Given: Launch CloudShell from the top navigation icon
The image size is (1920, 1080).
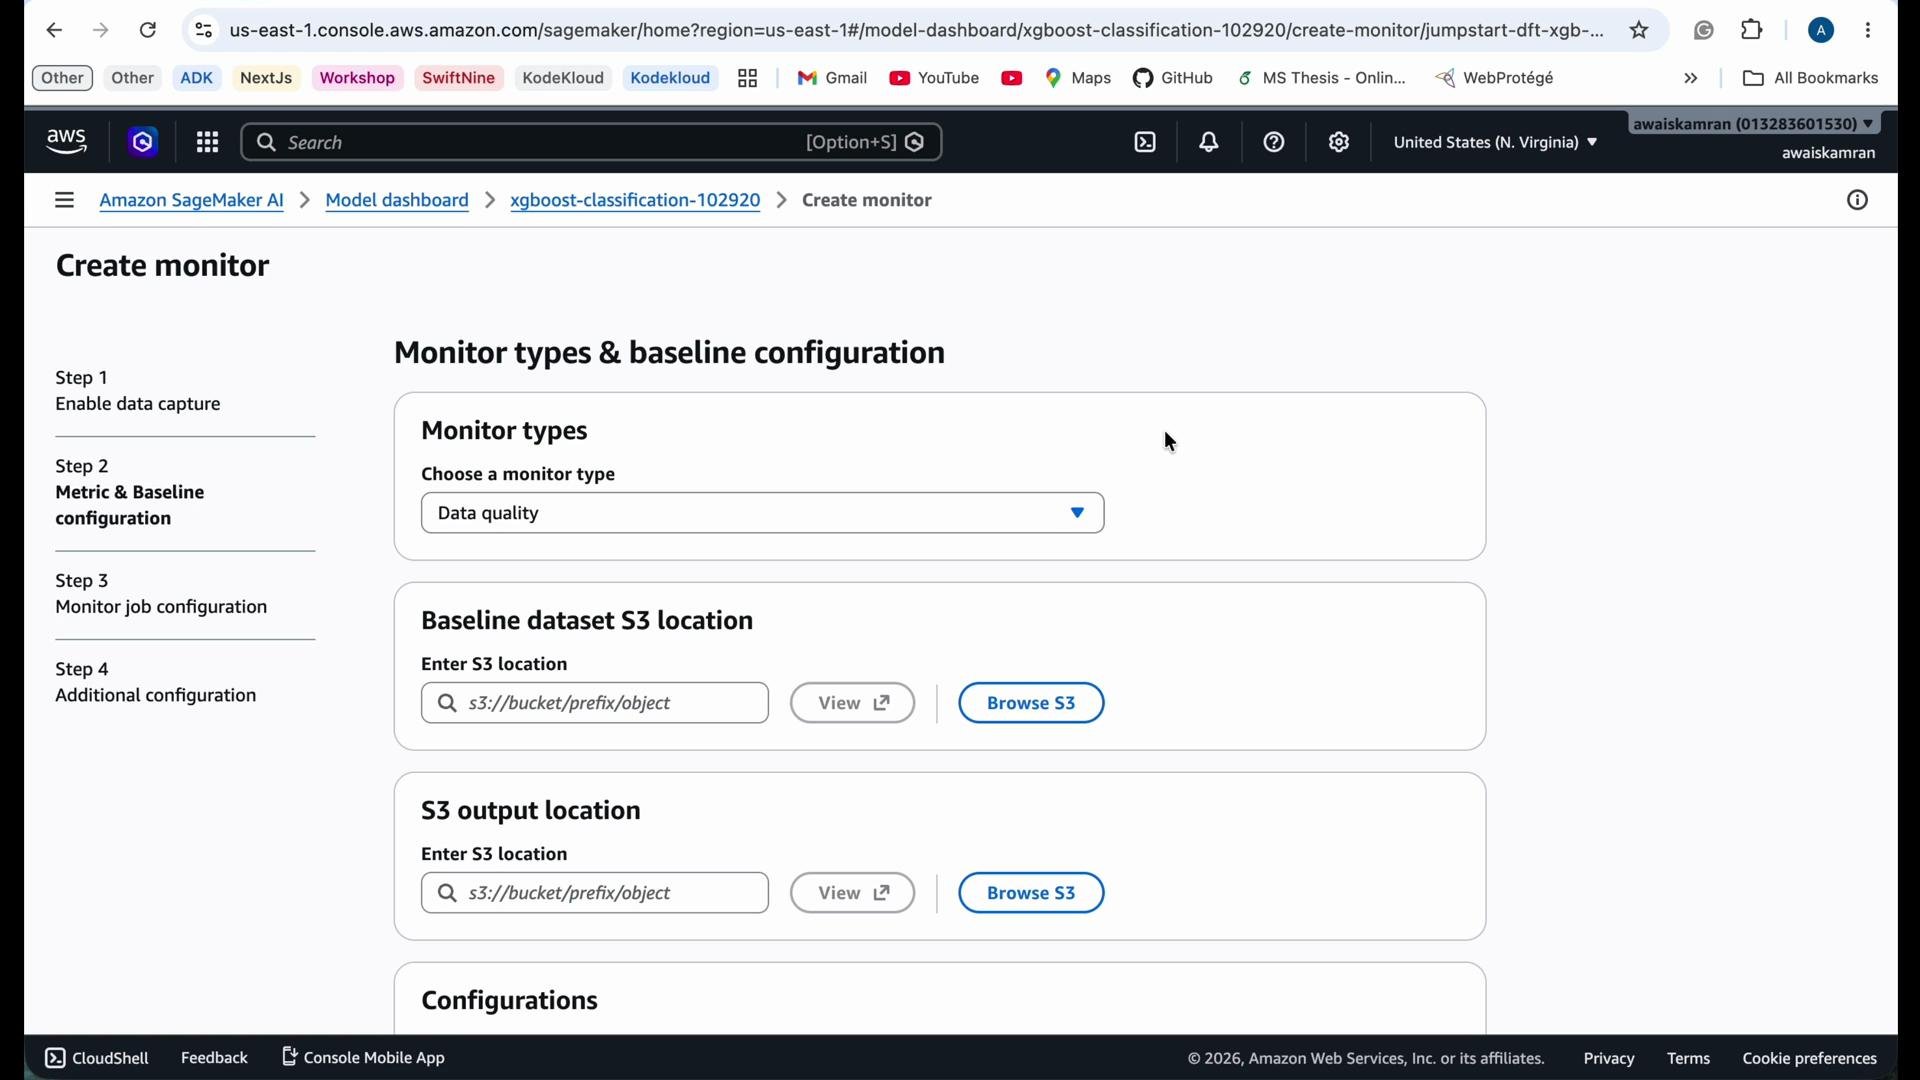Looking at the screenshot, I should [x=1145, y=143].
